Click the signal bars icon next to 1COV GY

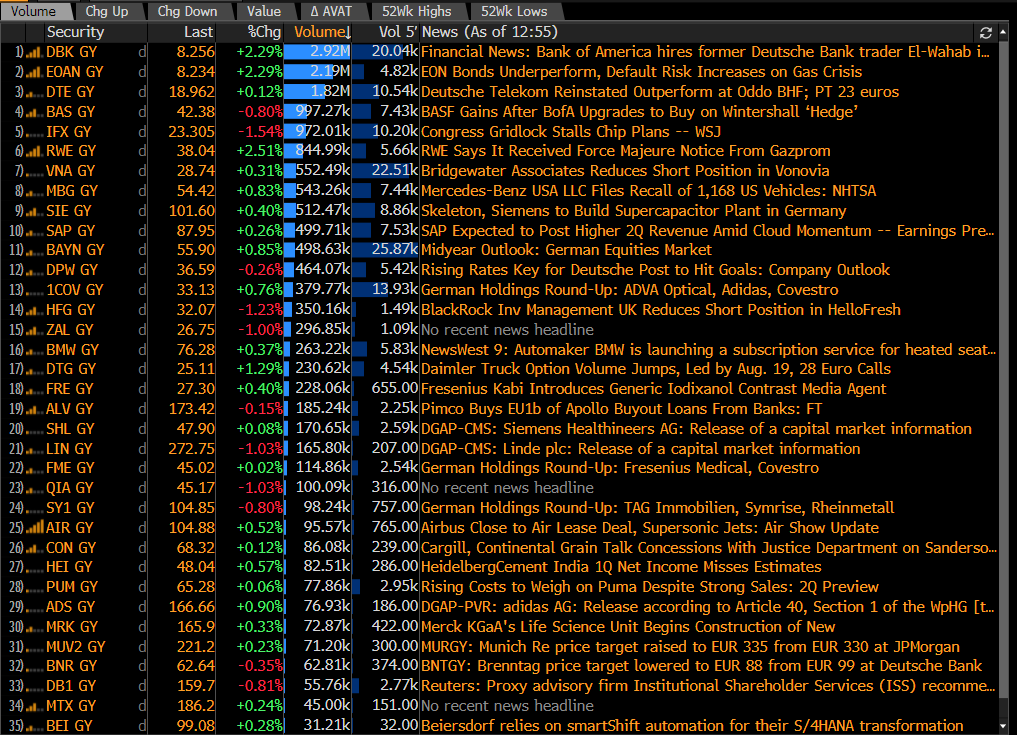34,291
